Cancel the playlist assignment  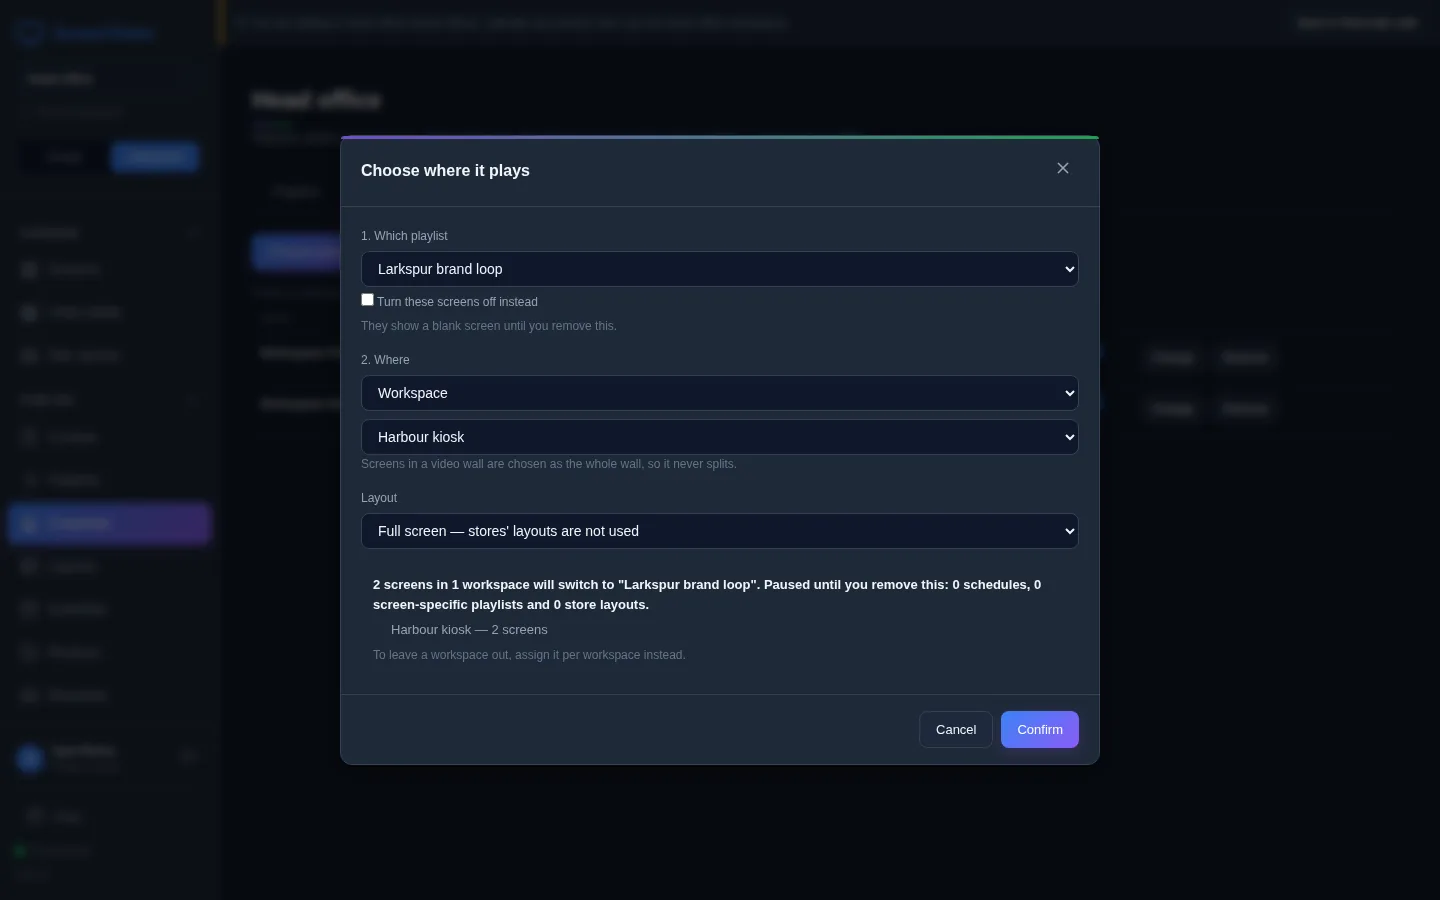(x=956, y=730)
